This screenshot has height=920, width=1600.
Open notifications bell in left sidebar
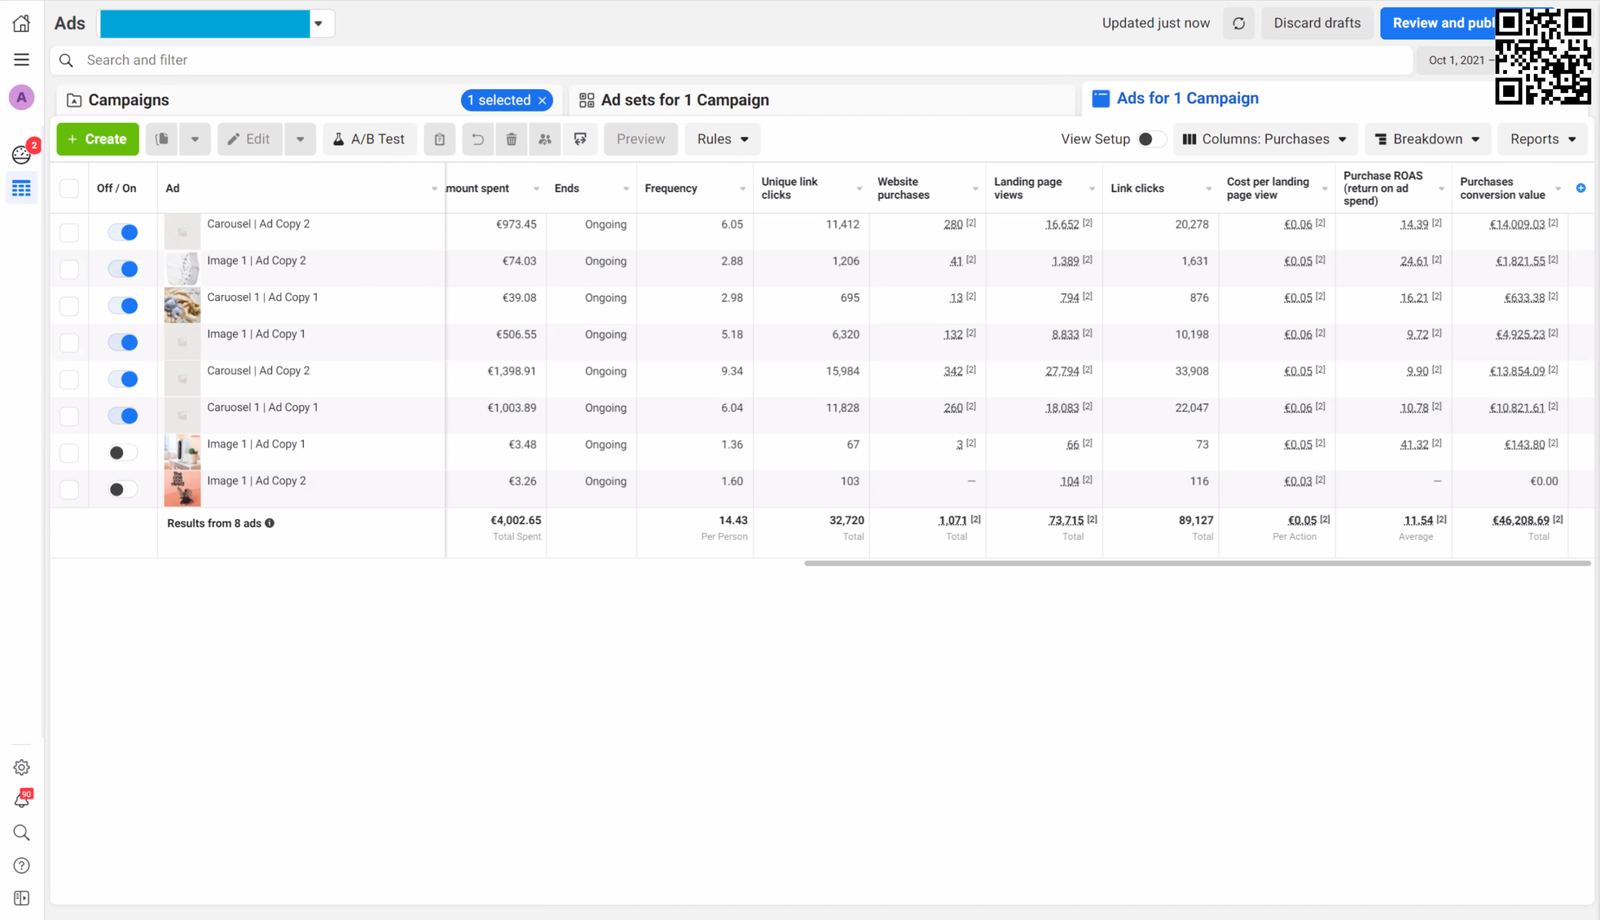[21, 800]
